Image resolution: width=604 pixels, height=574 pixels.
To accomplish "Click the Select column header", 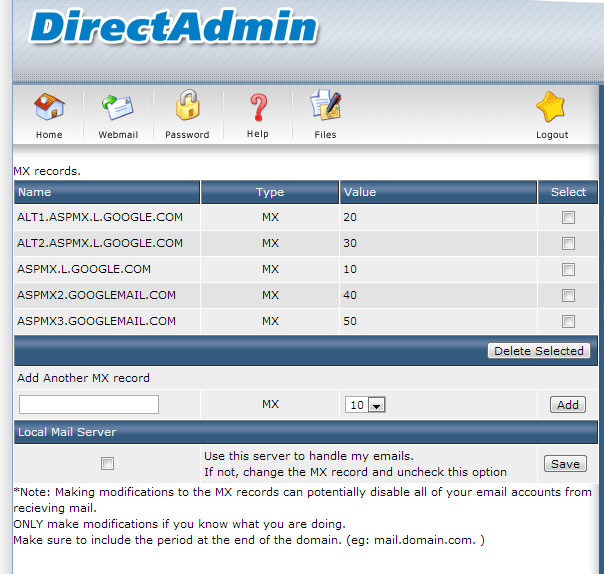I will tap(568, 192).
